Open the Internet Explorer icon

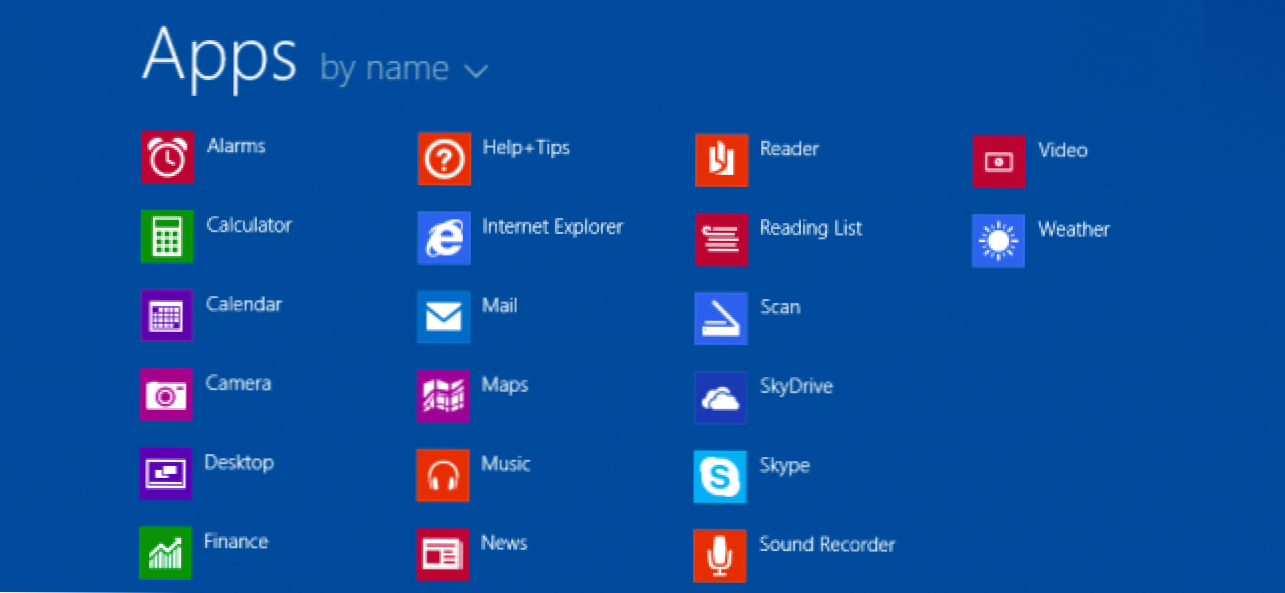pyautogui.click(x=443, y=238)
